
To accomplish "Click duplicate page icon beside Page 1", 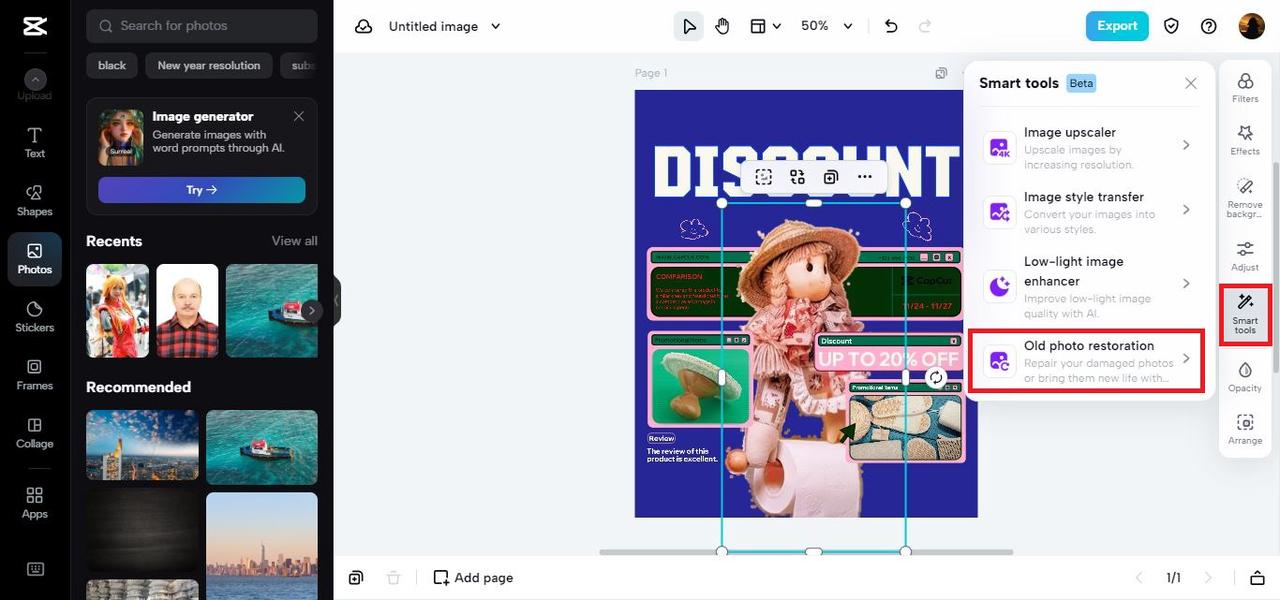I will (x=941, y=73).
